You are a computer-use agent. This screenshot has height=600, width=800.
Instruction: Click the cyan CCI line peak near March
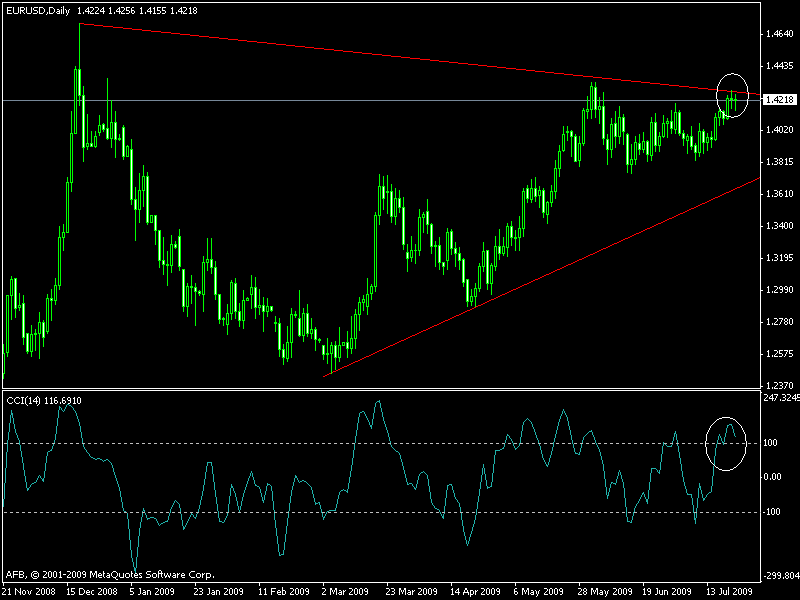378,402
